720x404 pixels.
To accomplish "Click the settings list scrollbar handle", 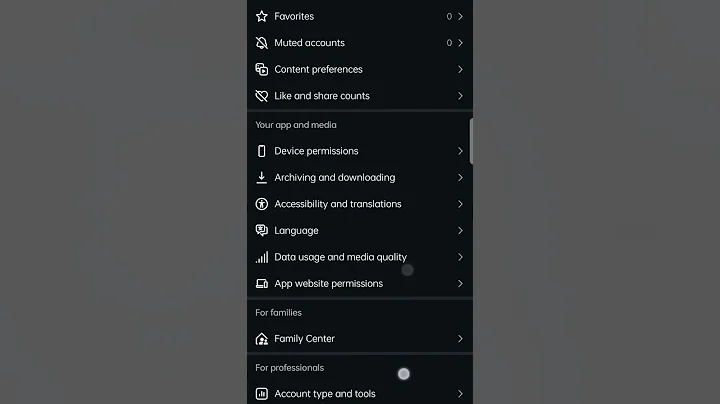I will [471, 140].
